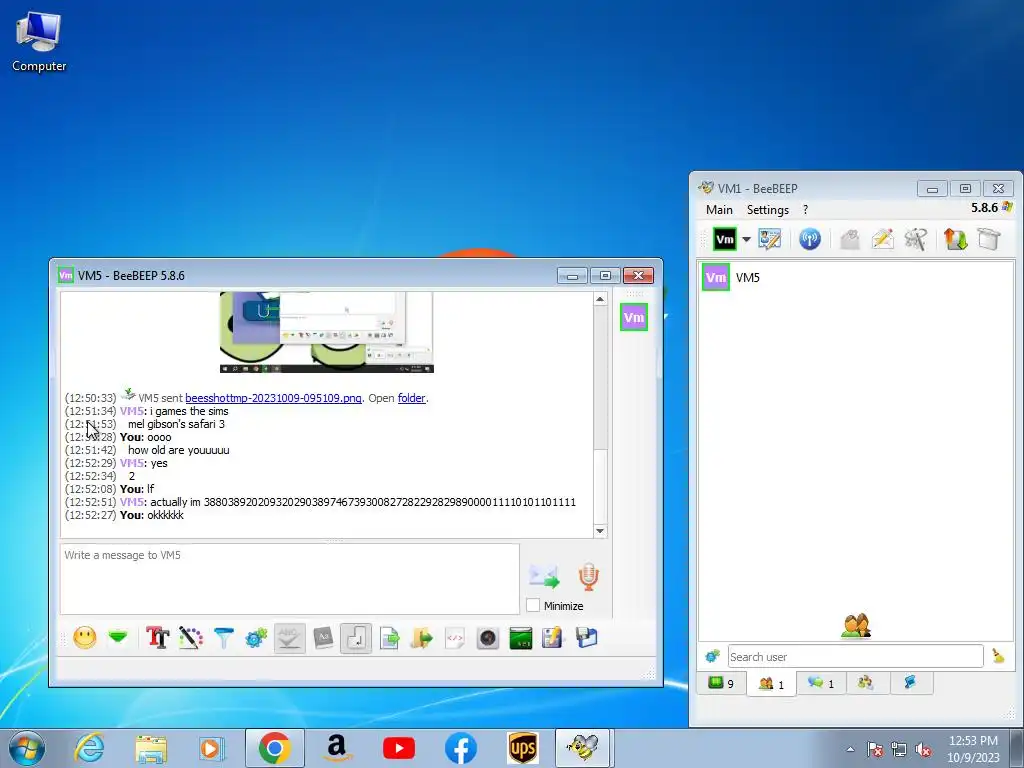Open the Computer desktop icon
Viewport: 1024px width, 768px height.
pos(39,42)
